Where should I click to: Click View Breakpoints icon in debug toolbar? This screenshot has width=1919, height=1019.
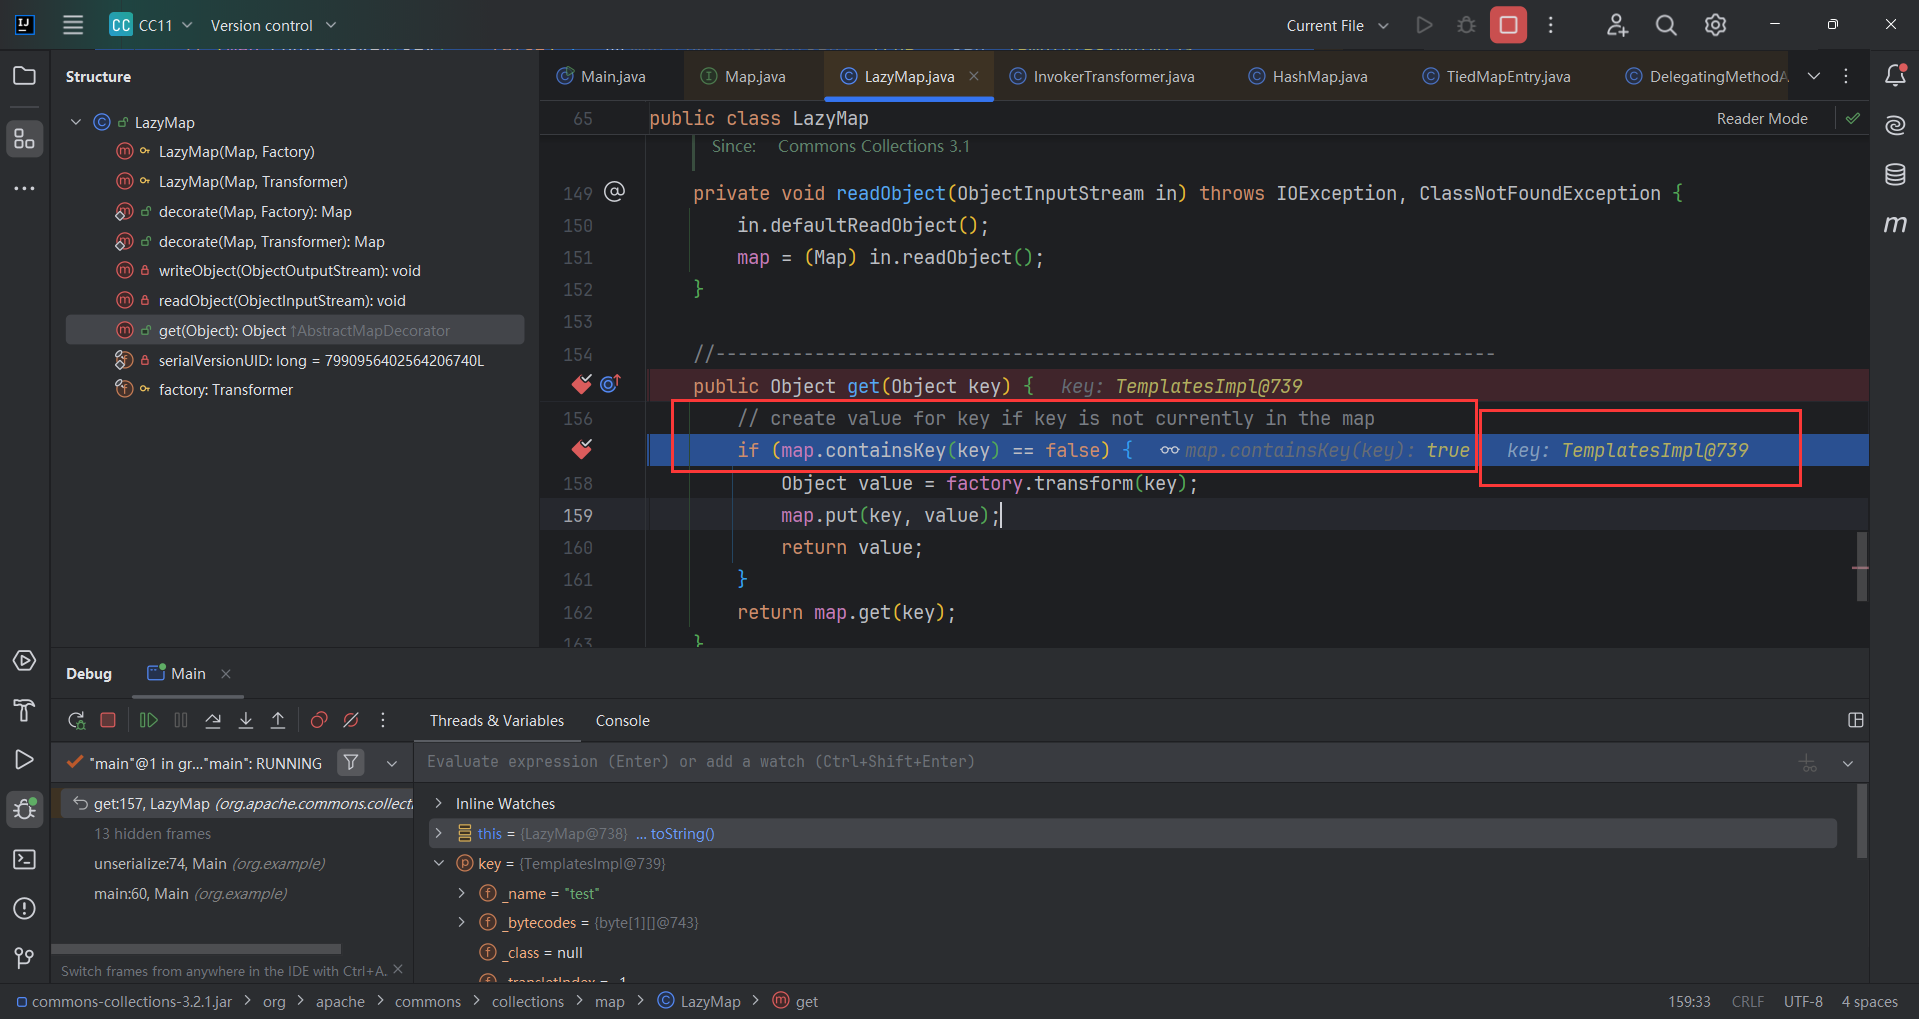click(319, 720)
